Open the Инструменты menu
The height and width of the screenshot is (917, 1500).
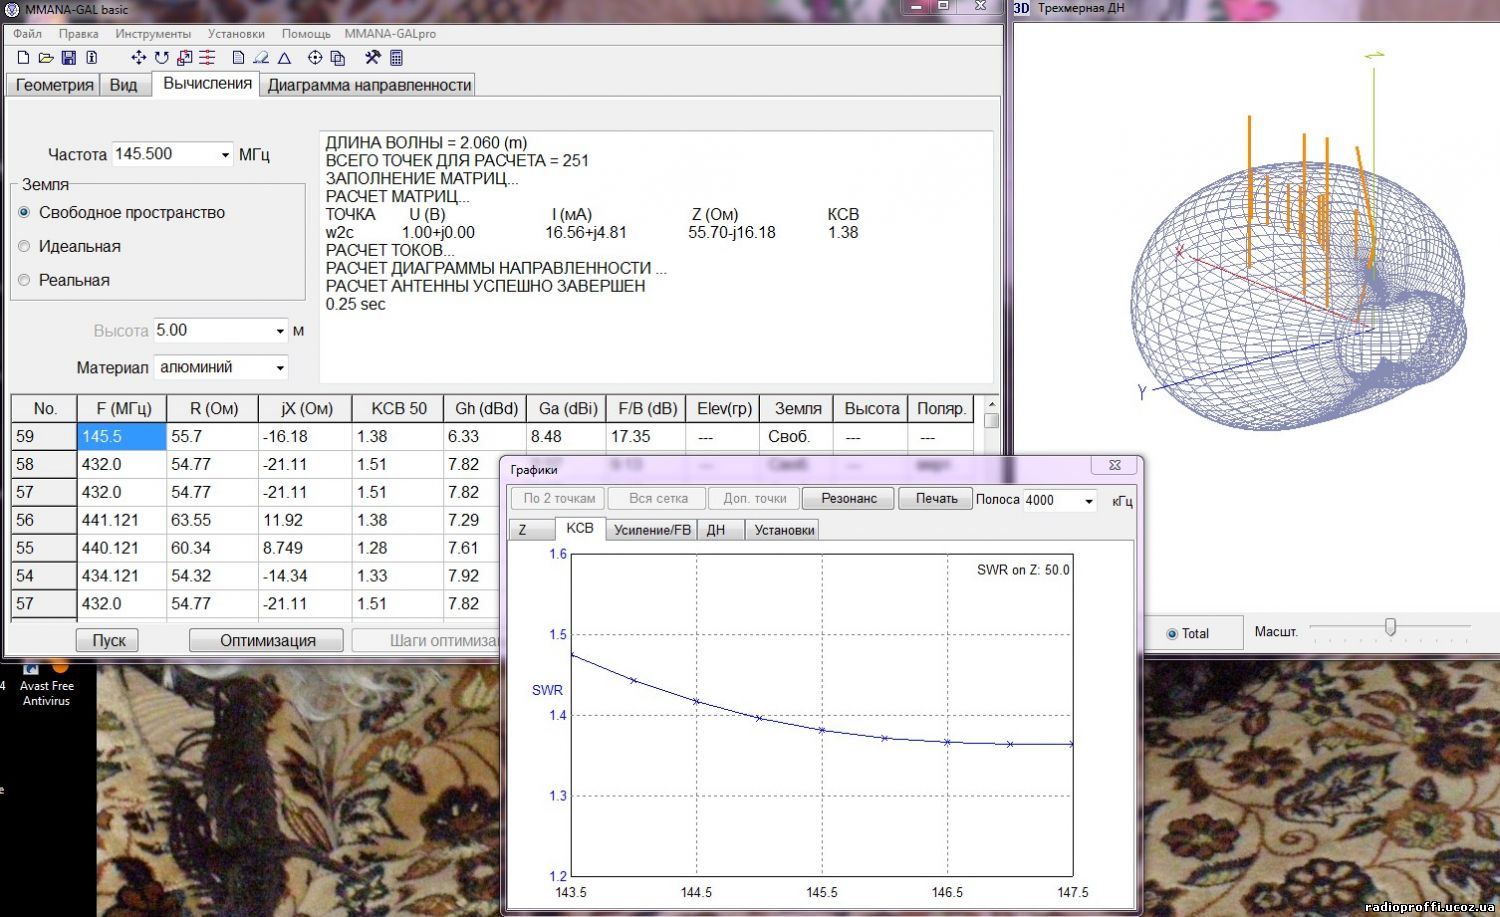pos(153,34)
